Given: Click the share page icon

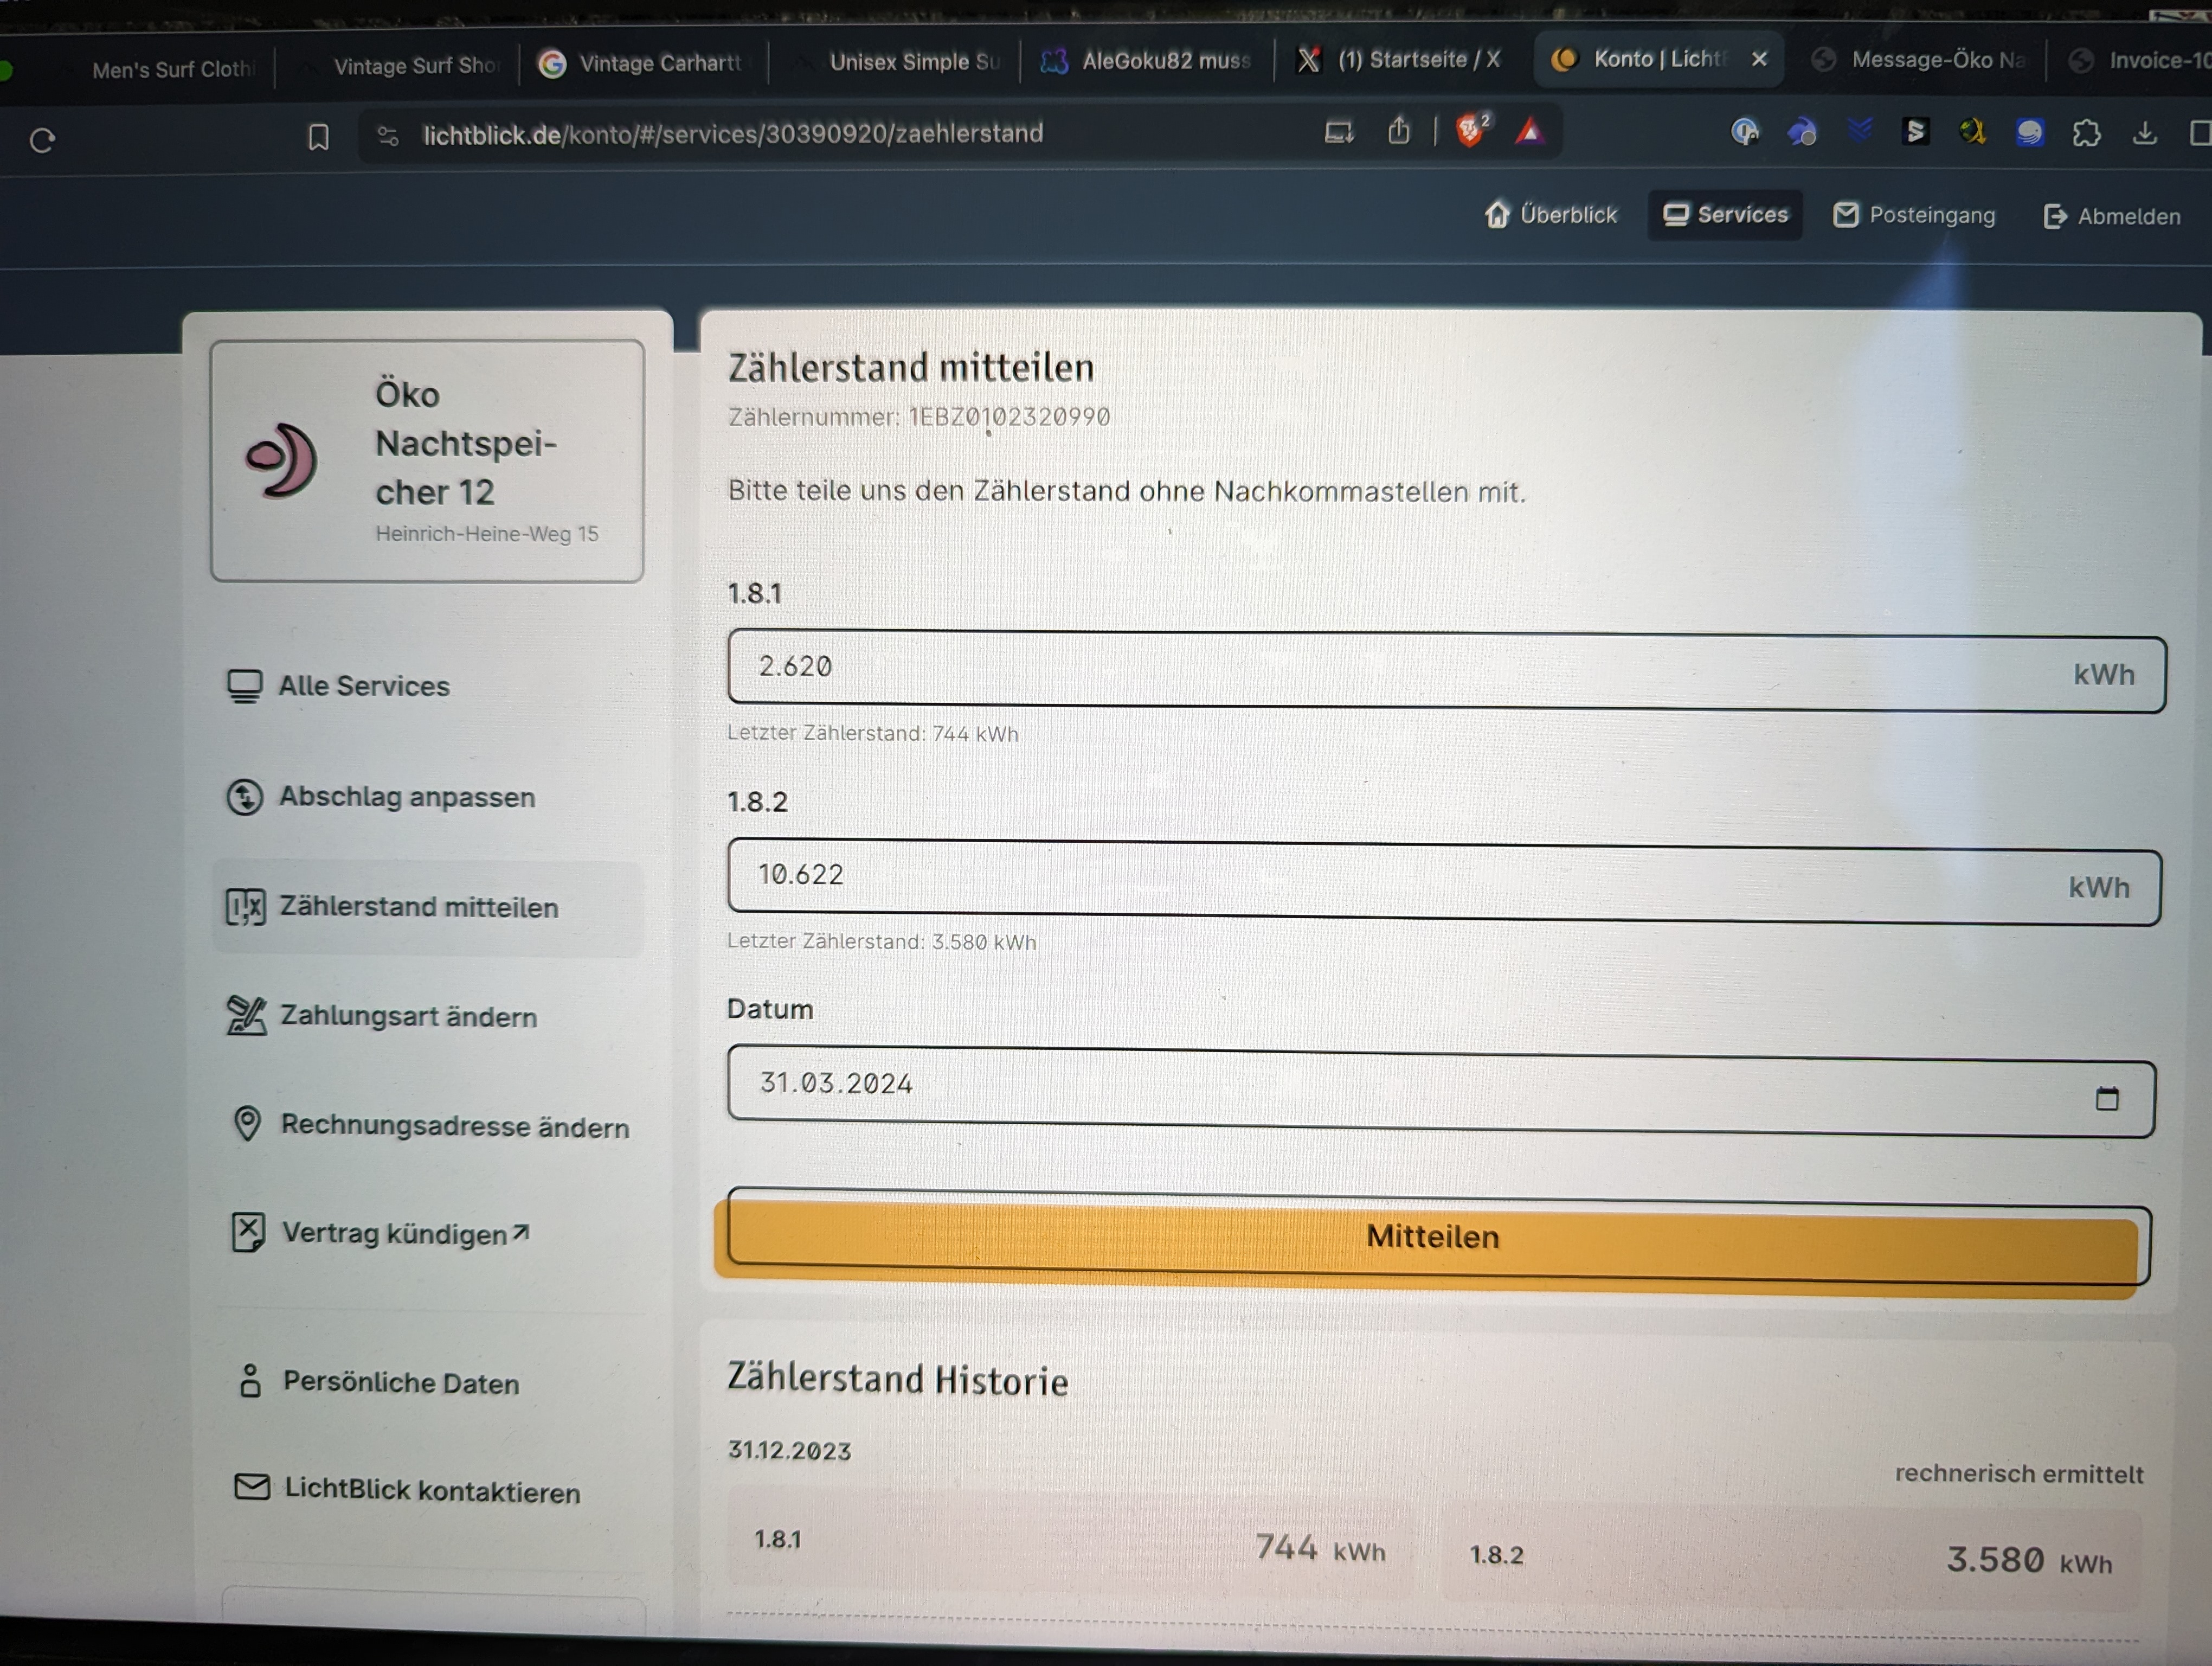Looking at the screenshot, I should [1399, 131].
